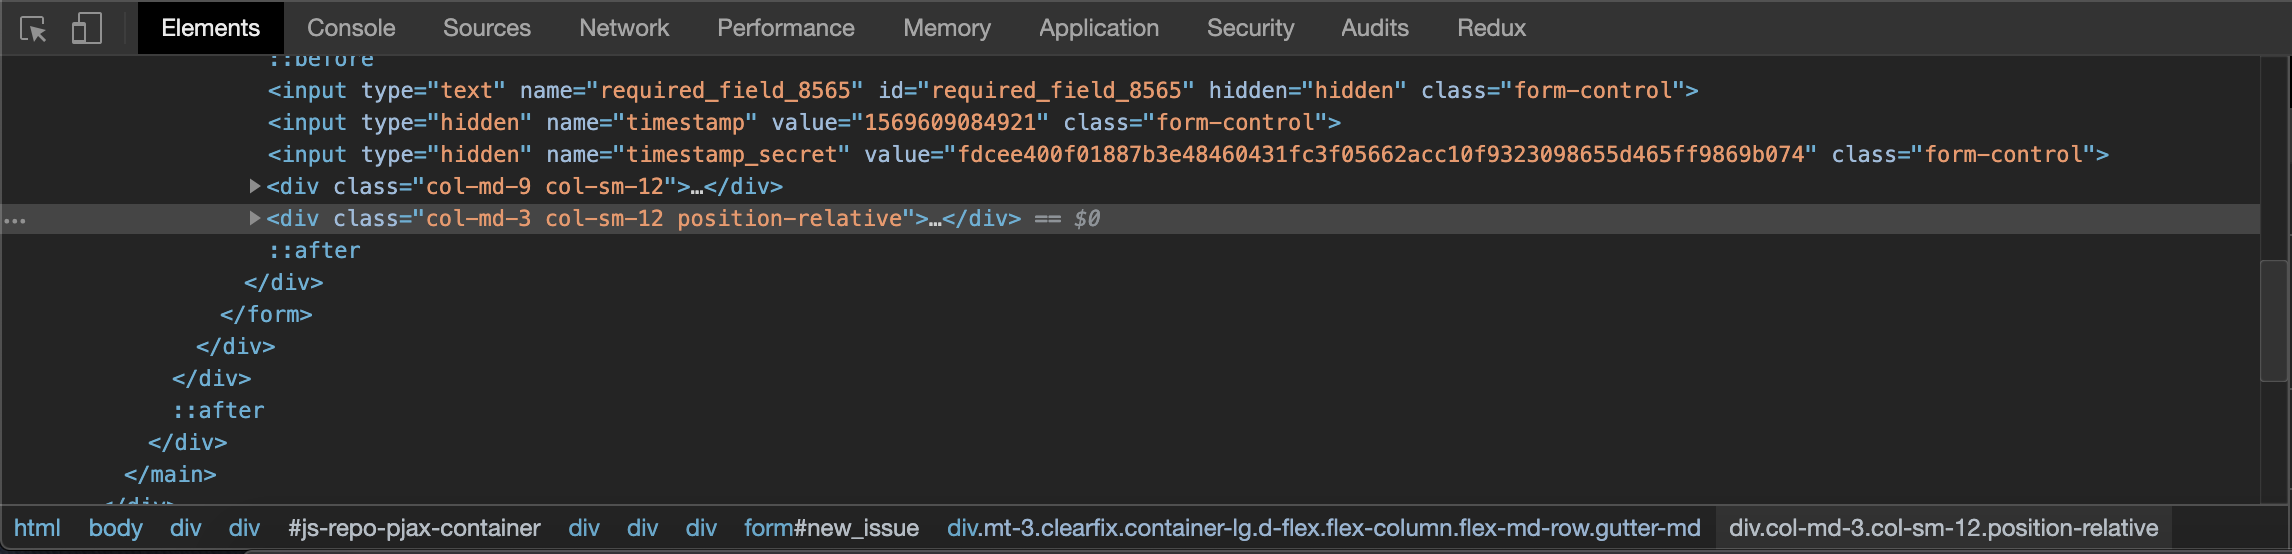Open the Security tab
This screenshot has height=554, width=2292.
click(x=1250, y=28)
